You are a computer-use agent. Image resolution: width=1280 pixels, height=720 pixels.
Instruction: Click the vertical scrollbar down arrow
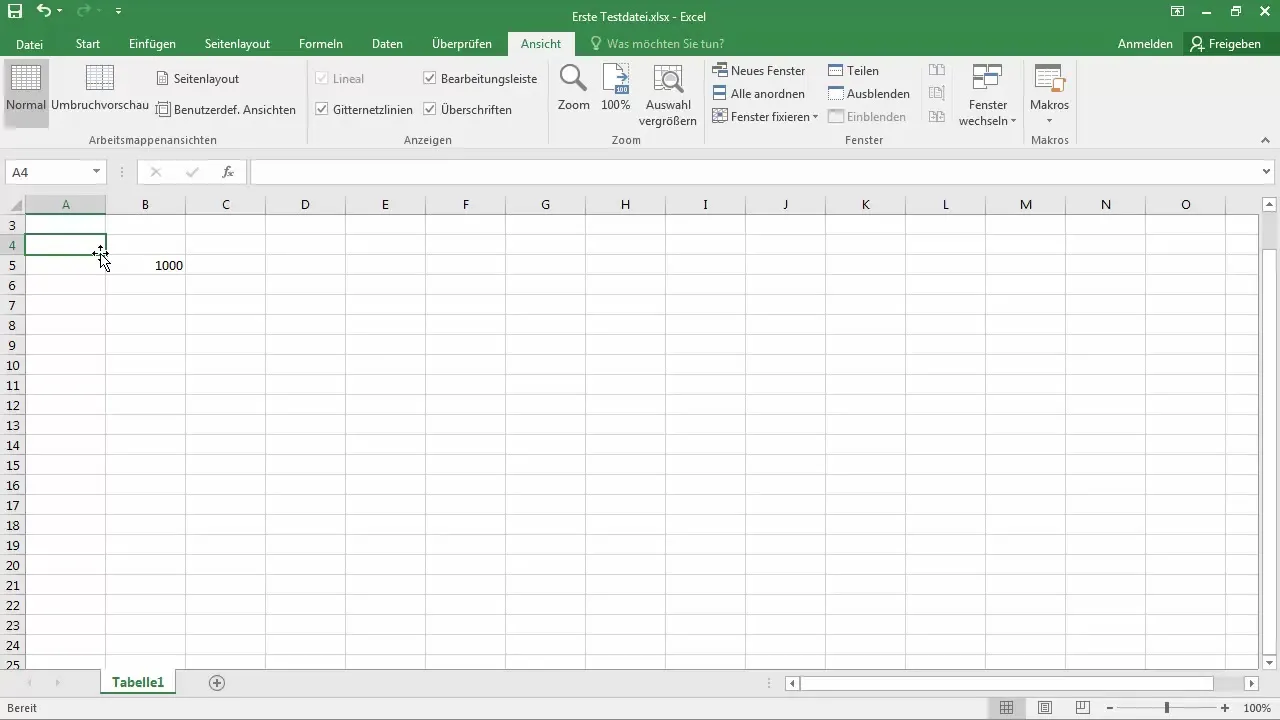1270,663
